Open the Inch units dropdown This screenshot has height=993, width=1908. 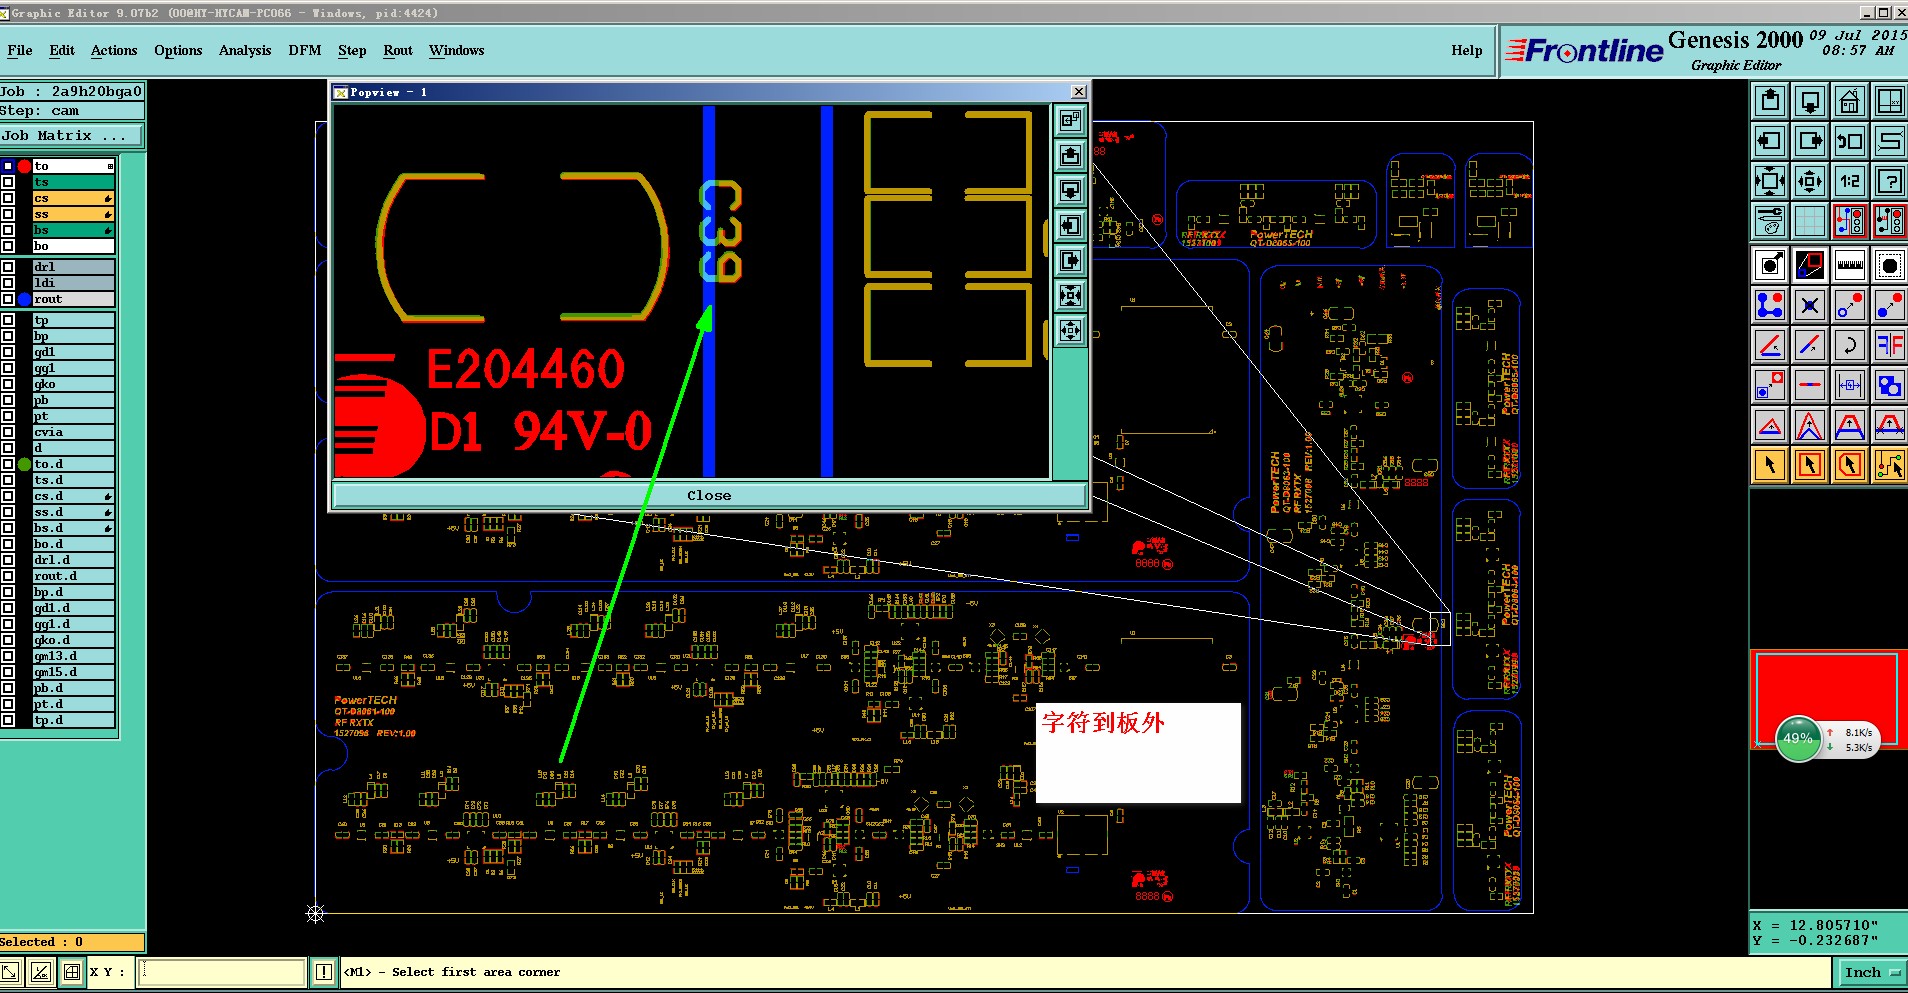(1871, 972)
